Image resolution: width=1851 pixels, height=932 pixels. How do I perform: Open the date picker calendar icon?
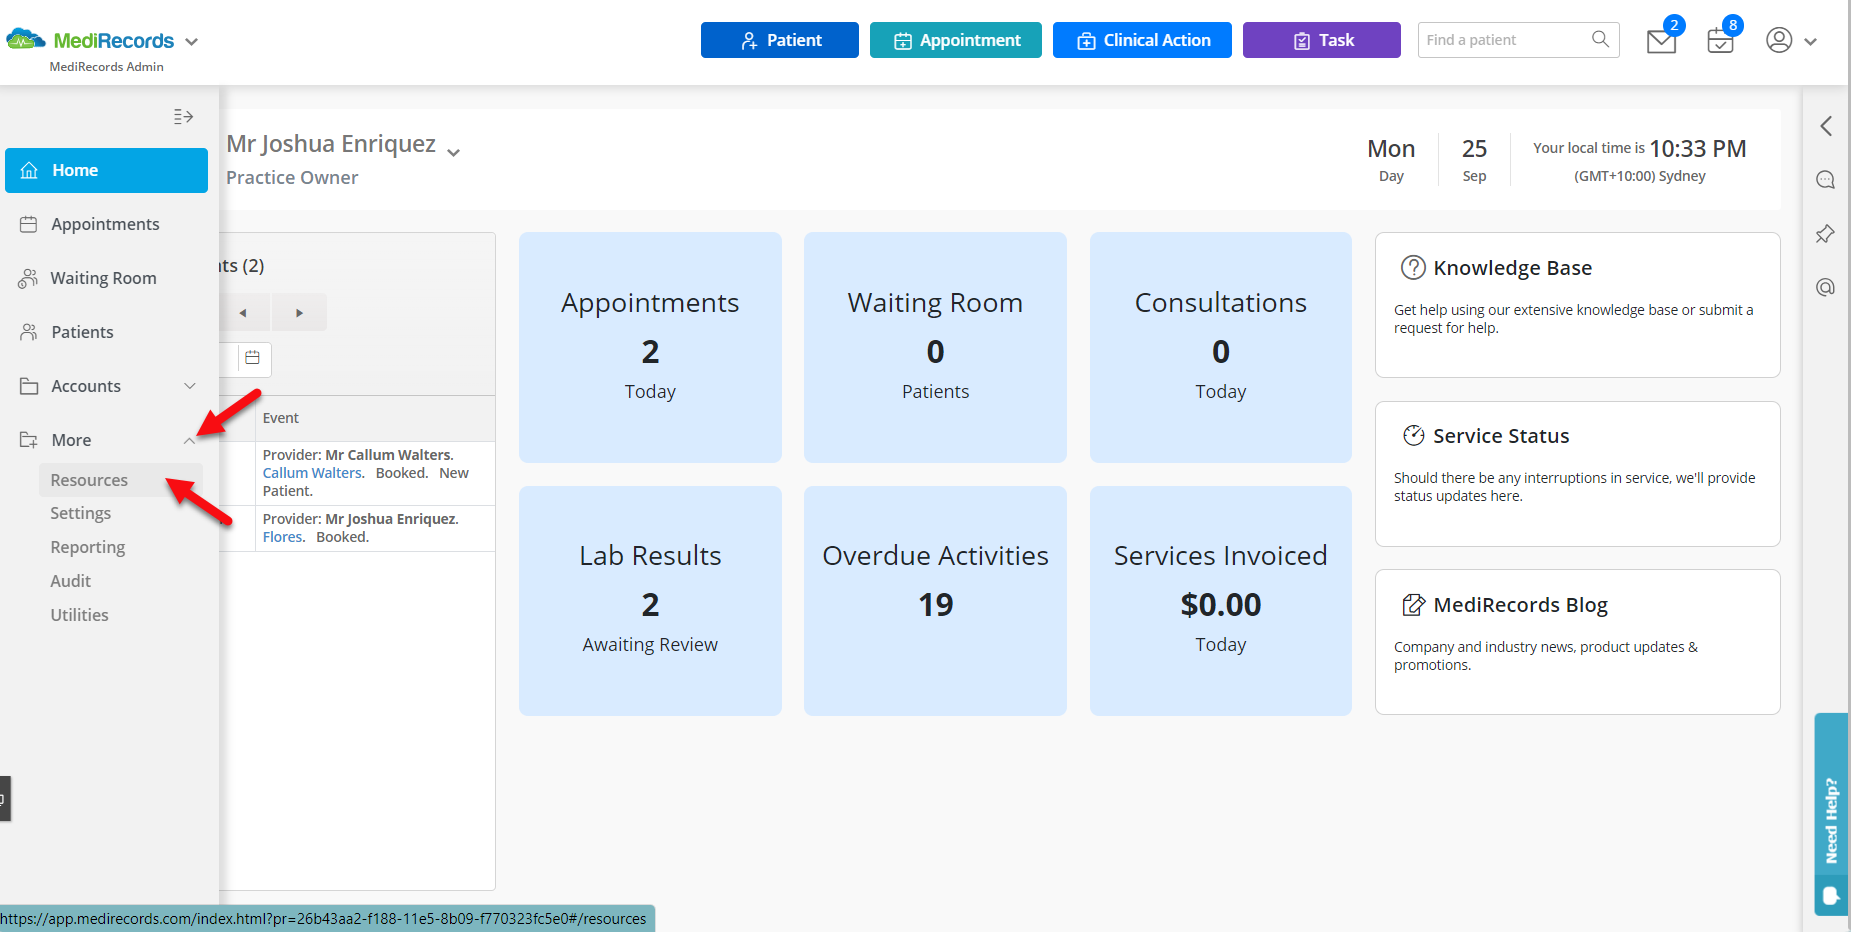(253, 358)
